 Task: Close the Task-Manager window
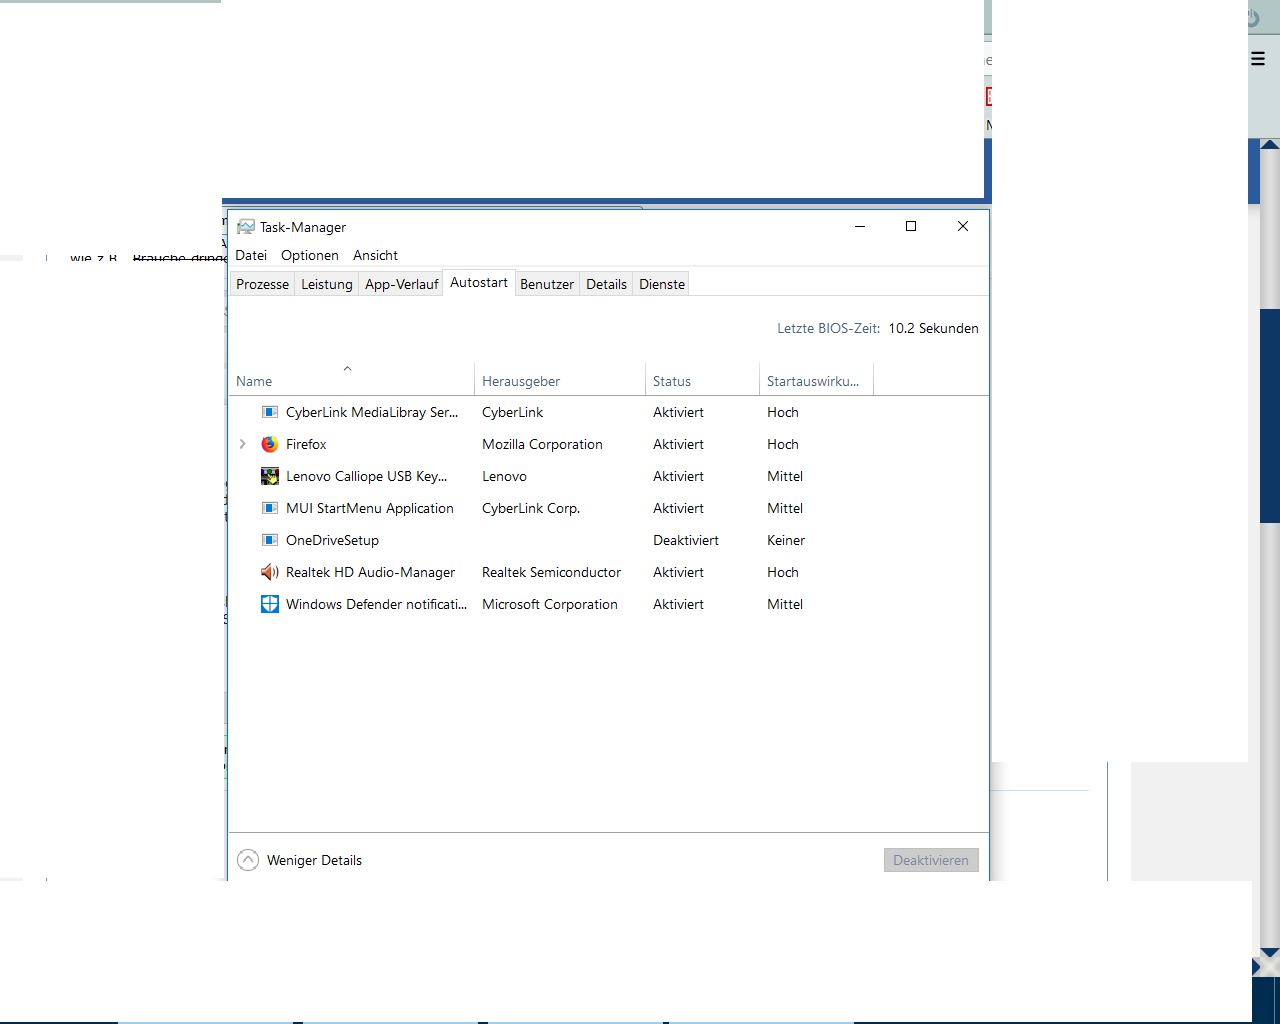click(x=963, y=226)
